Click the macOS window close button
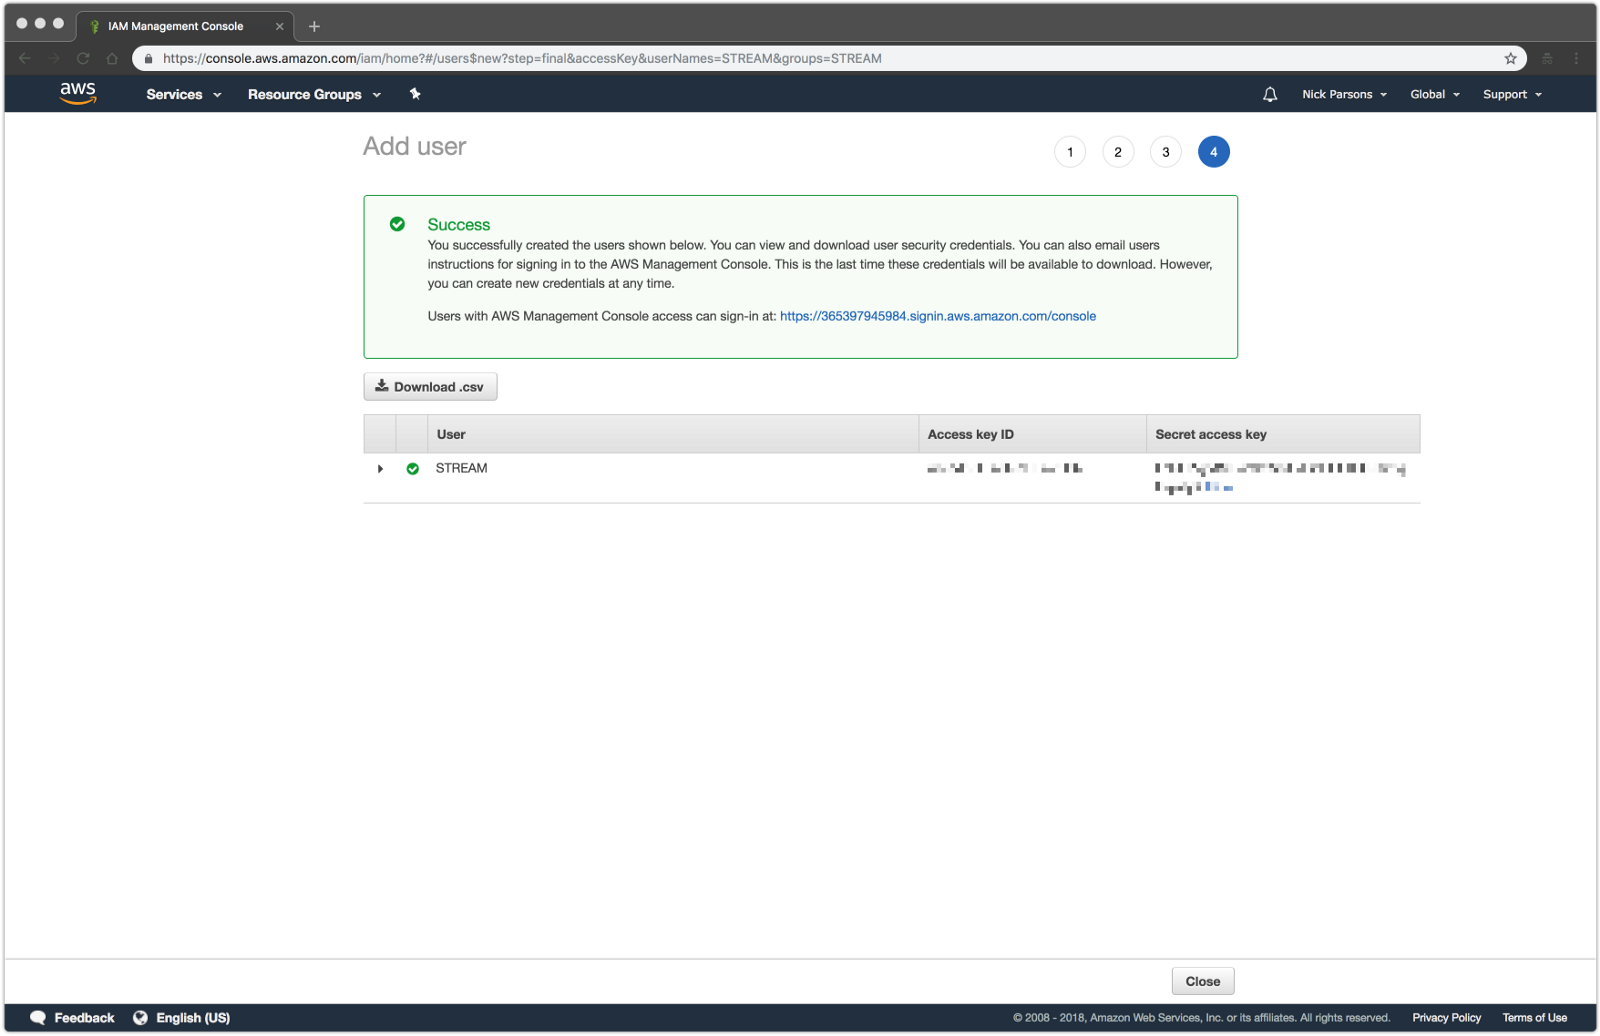 click(x=22, y=23)
